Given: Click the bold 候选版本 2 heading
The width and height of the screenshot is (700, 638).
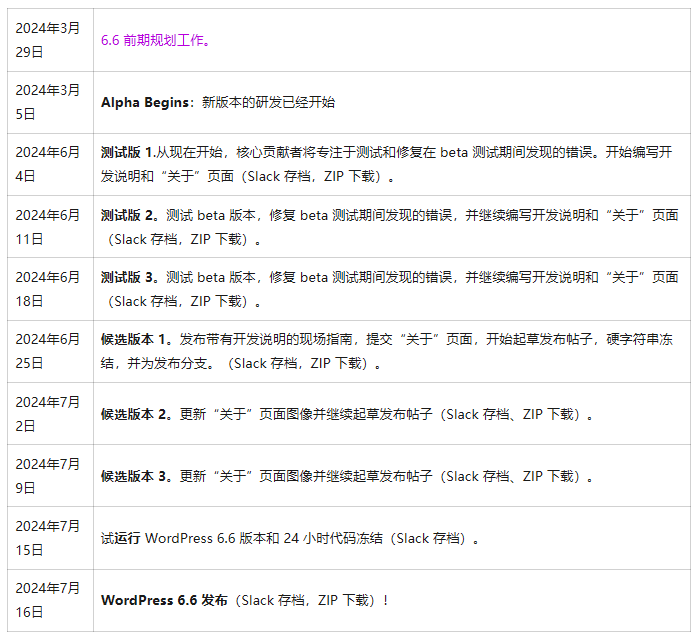Looking at the screenshot, I should click(136, 414).
